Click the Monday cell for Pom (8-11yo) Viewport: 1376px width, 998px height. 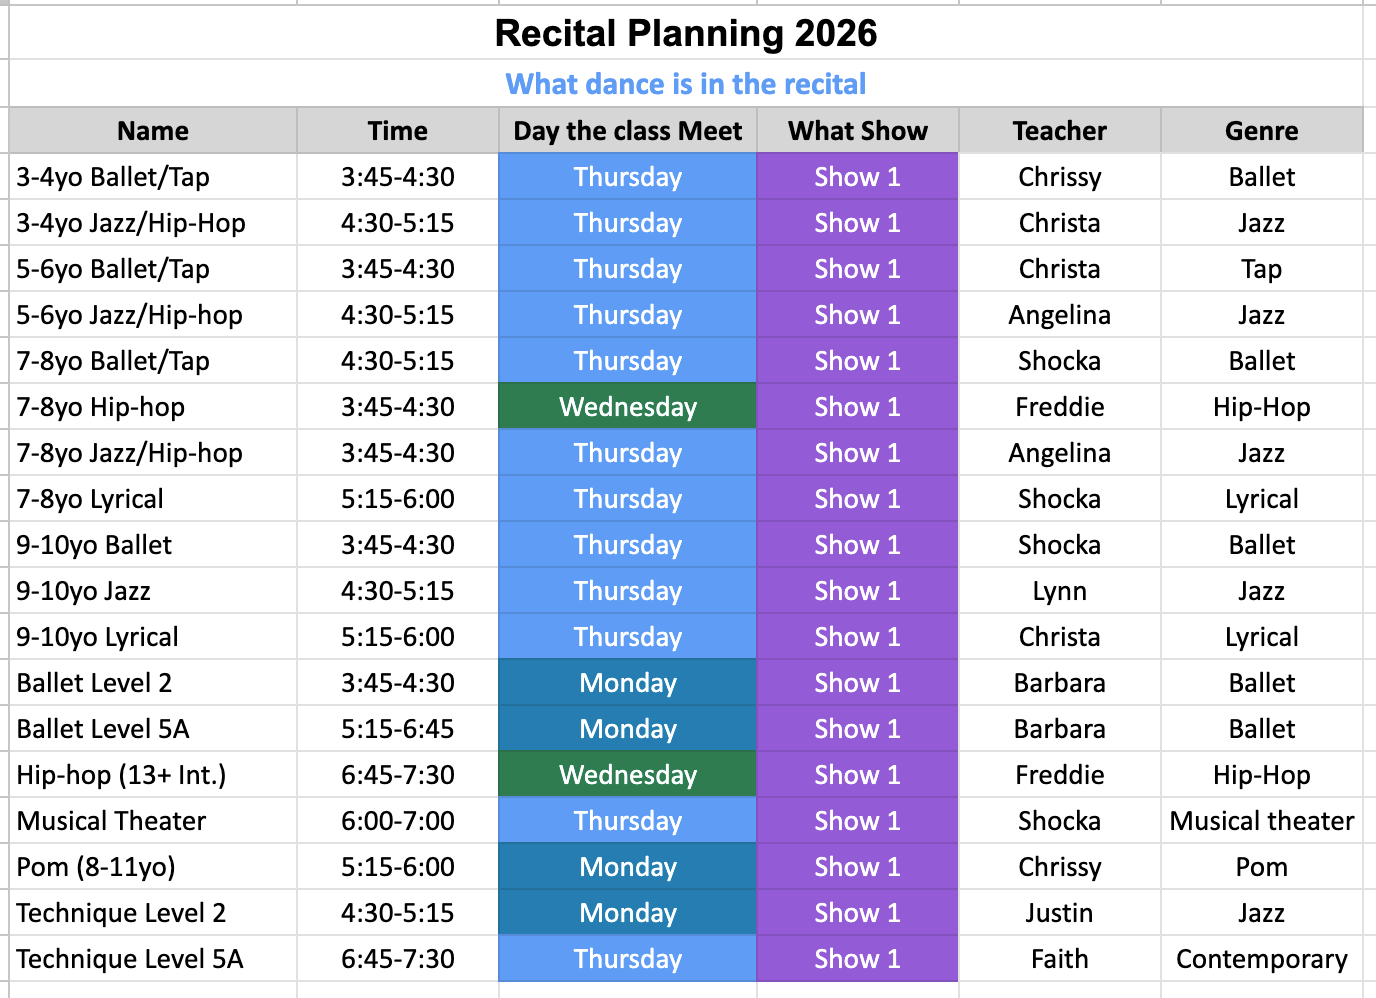[x=628, y=867]
